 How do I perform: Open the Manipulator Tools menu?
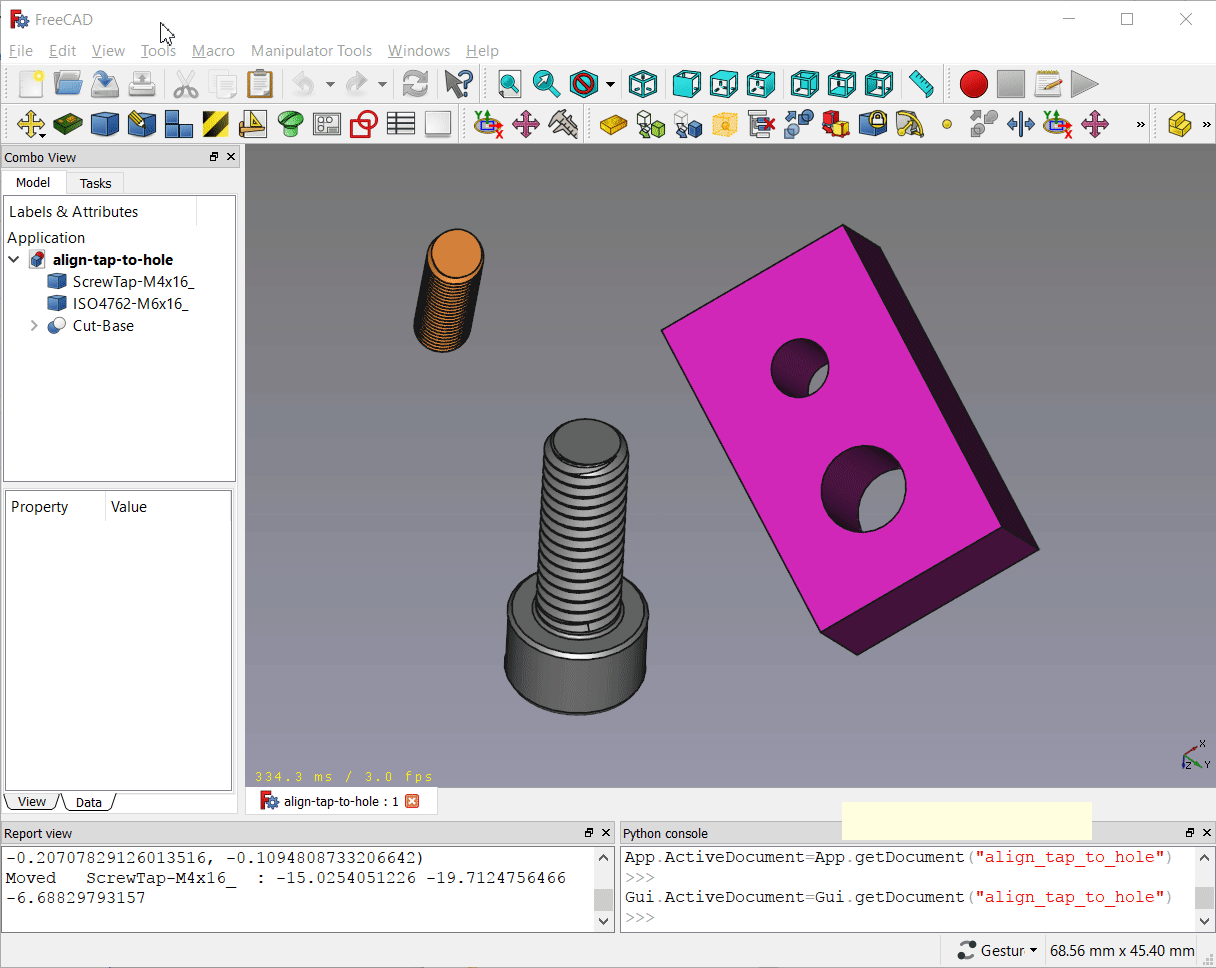coord(311,51)
